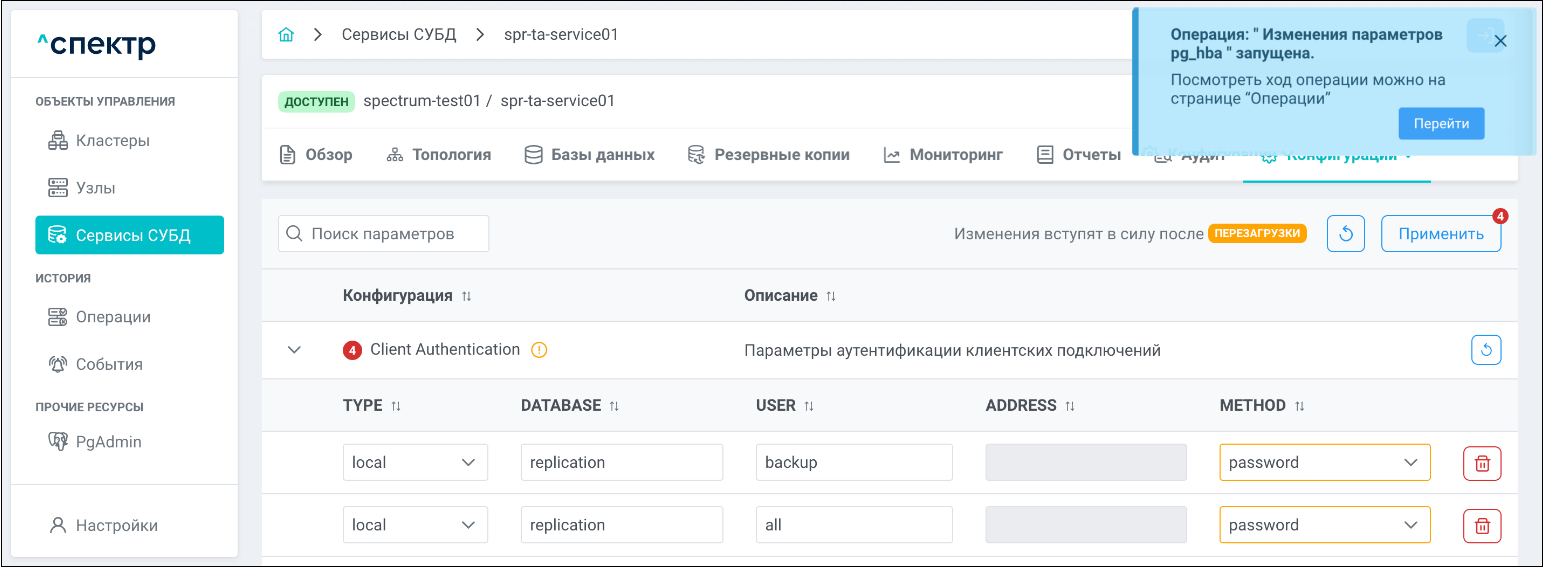Click Перейти in the notification
Screen dimensions: 1544x567
(1441, 124)
